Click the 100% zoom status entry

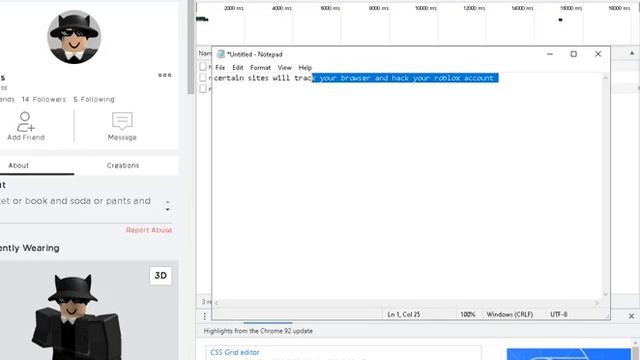click(x=468, y=314)
